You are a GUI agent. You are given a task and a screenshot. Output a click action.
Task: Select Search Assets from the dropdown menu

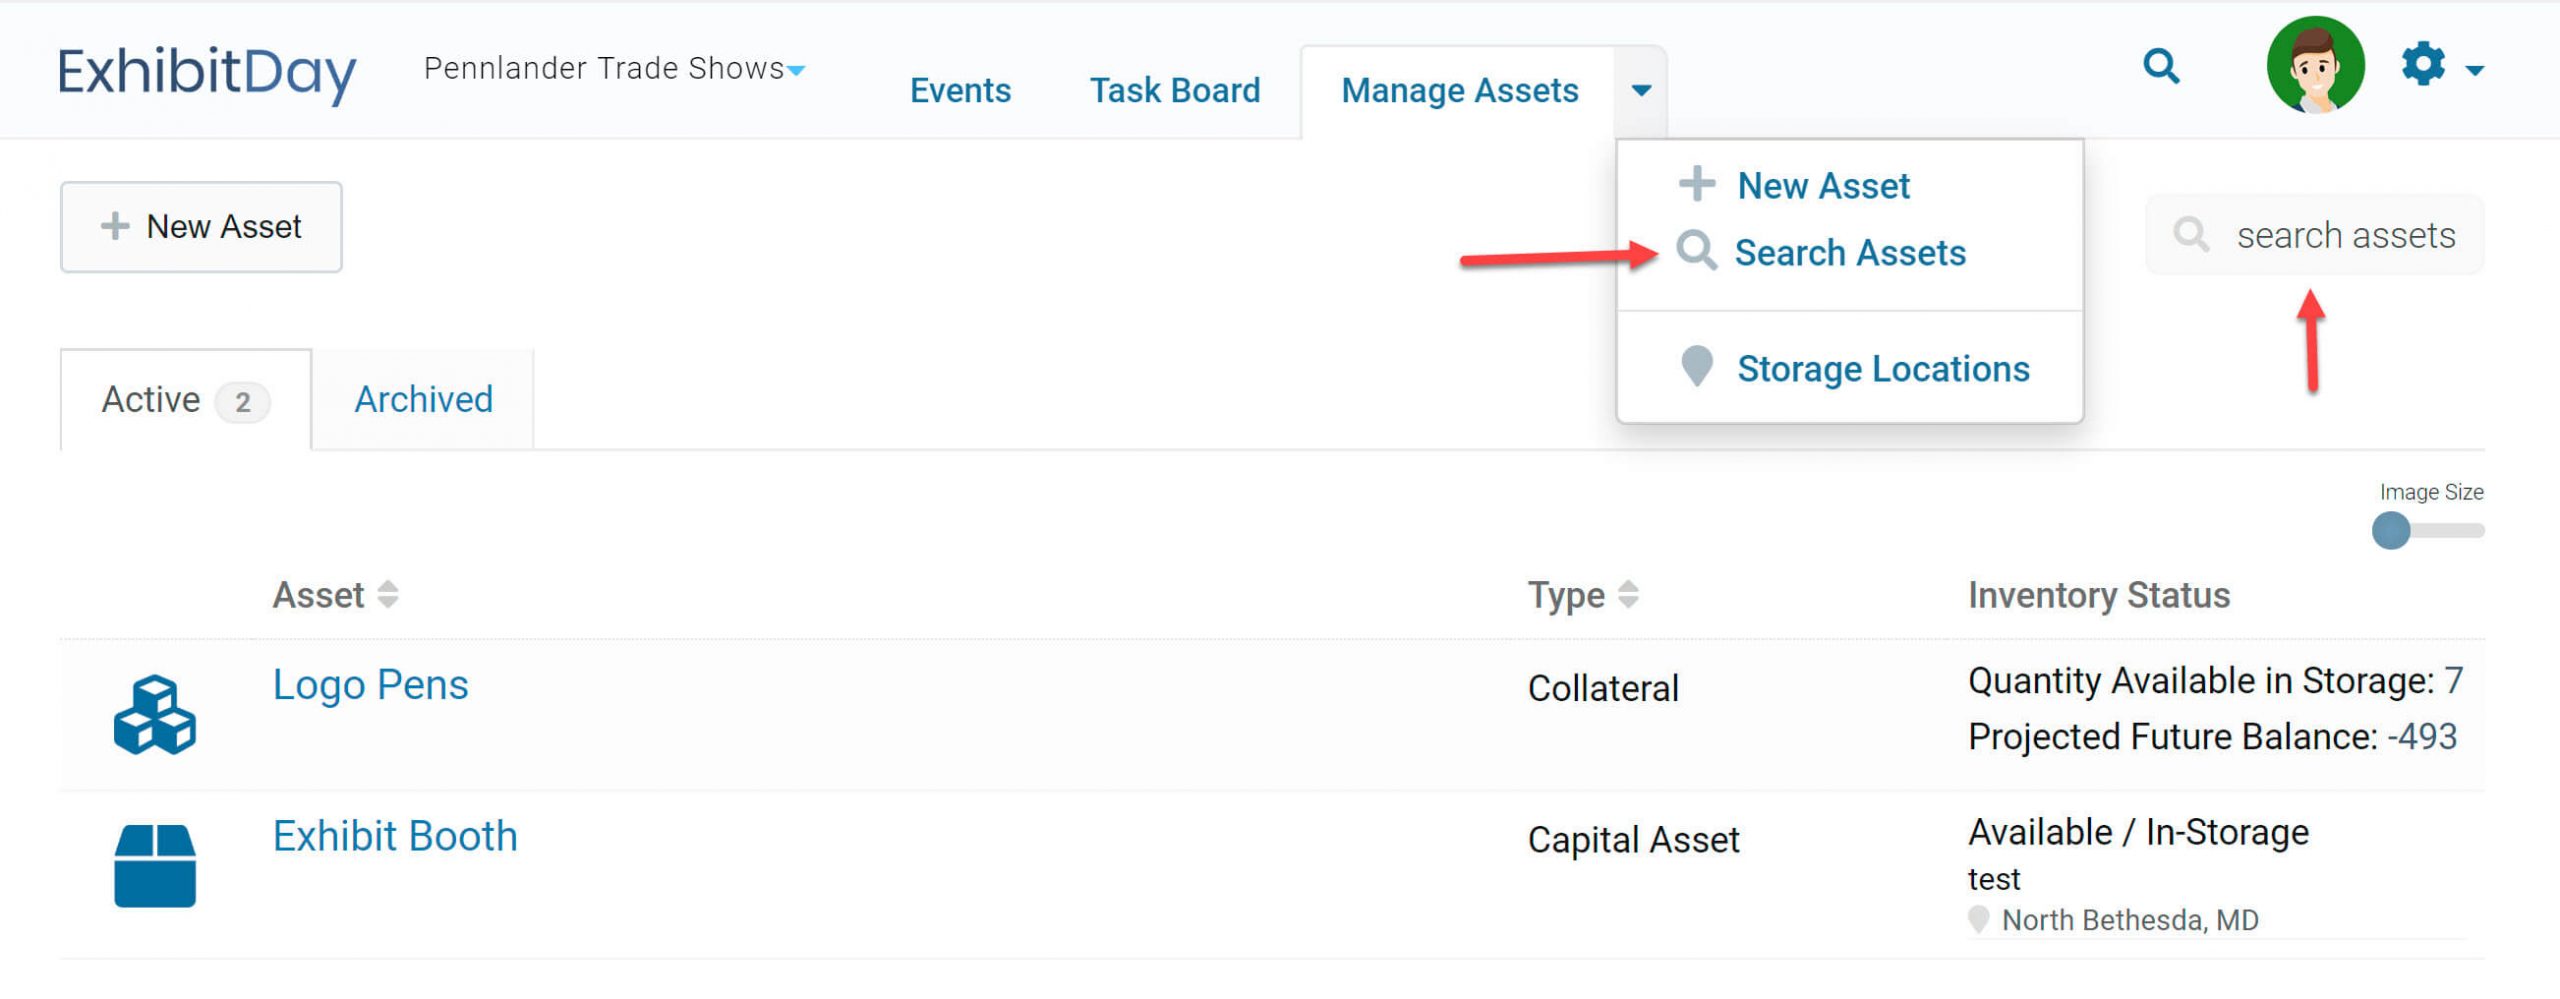[1849, 253]
